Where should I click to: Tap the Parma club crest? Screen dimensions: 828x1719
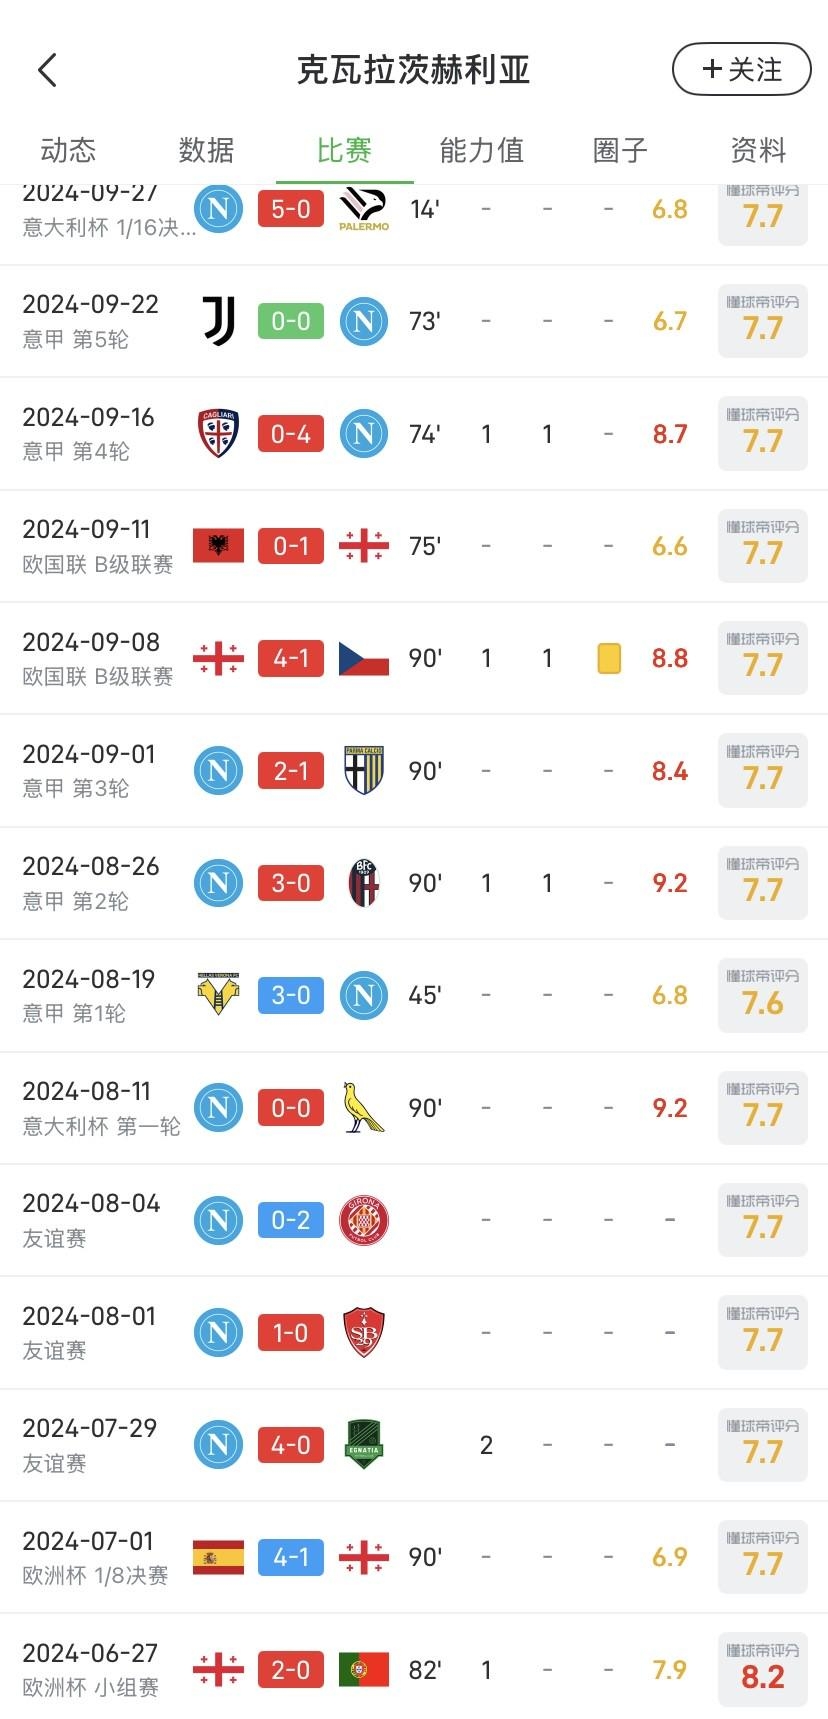(364, 771)
